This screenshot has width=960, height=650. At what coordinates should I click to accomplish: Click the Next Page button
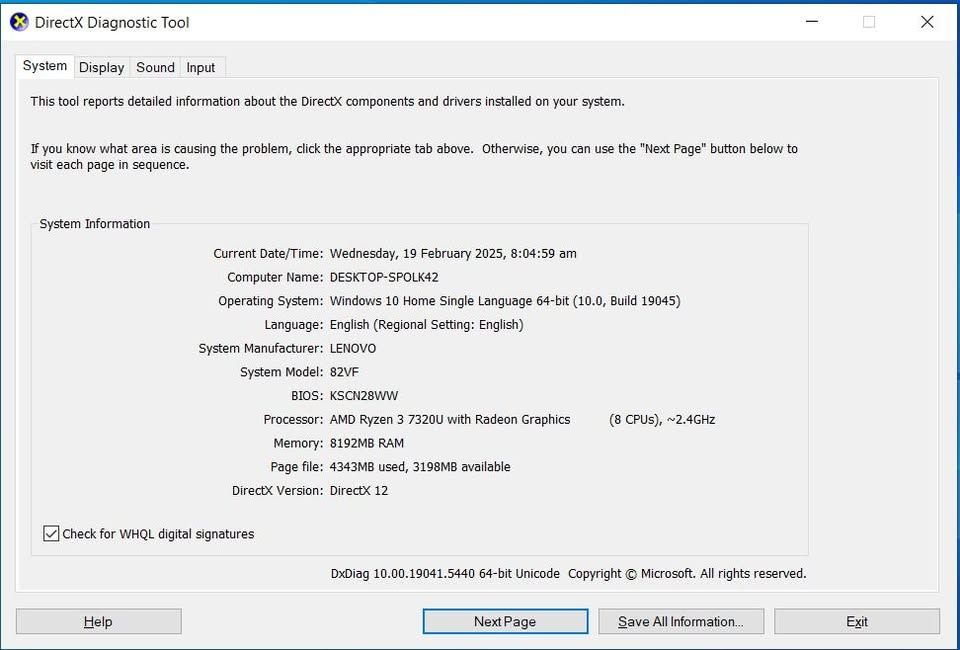tap(505, 621)
